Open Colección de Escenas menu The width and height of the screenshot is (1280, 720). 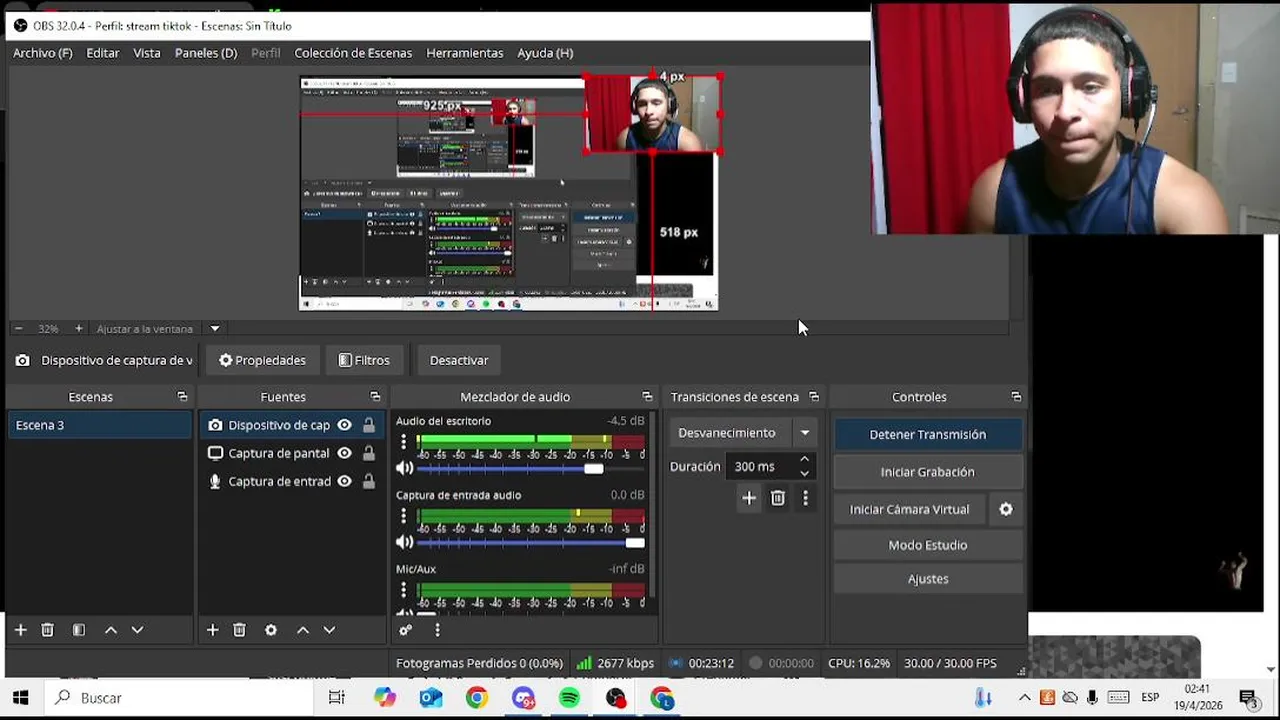click(x=353, y=53)
